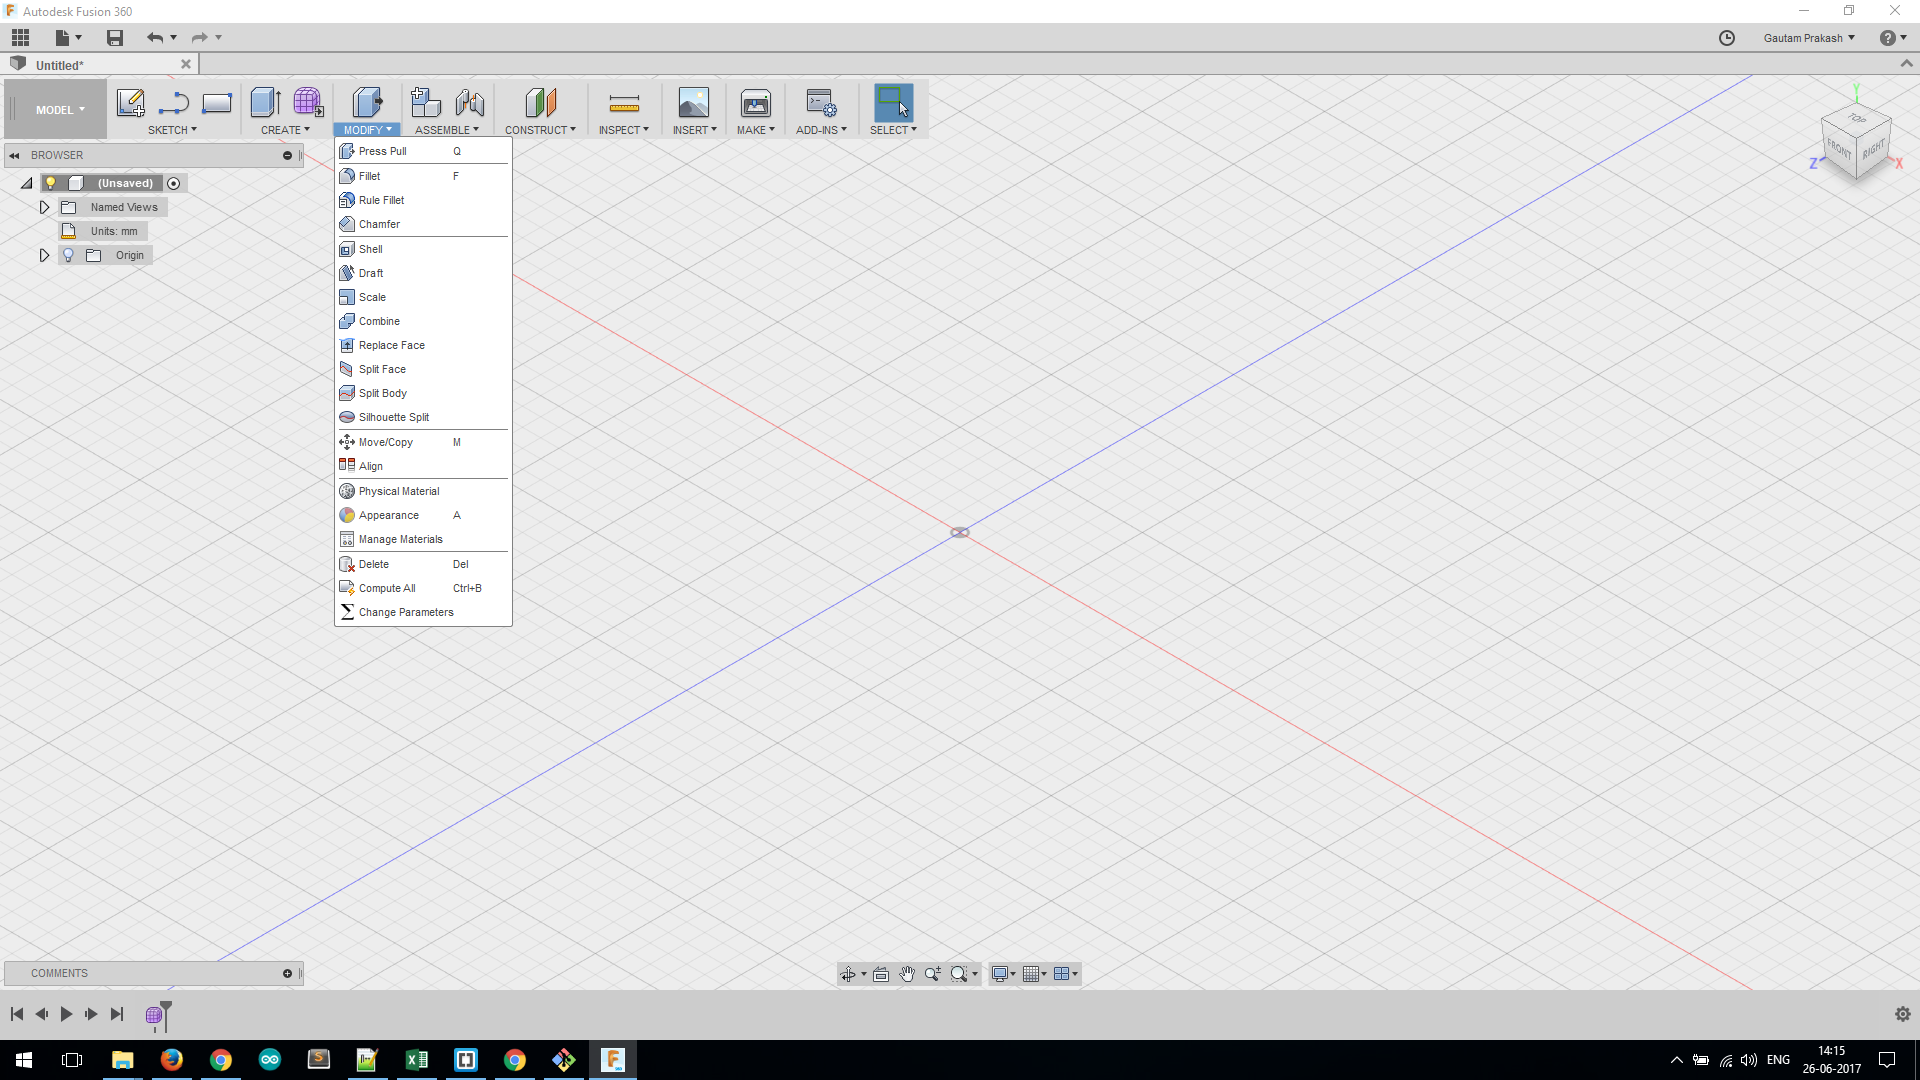Open timeline settings gear

pyautogui.click(x=1902, y=1014)
